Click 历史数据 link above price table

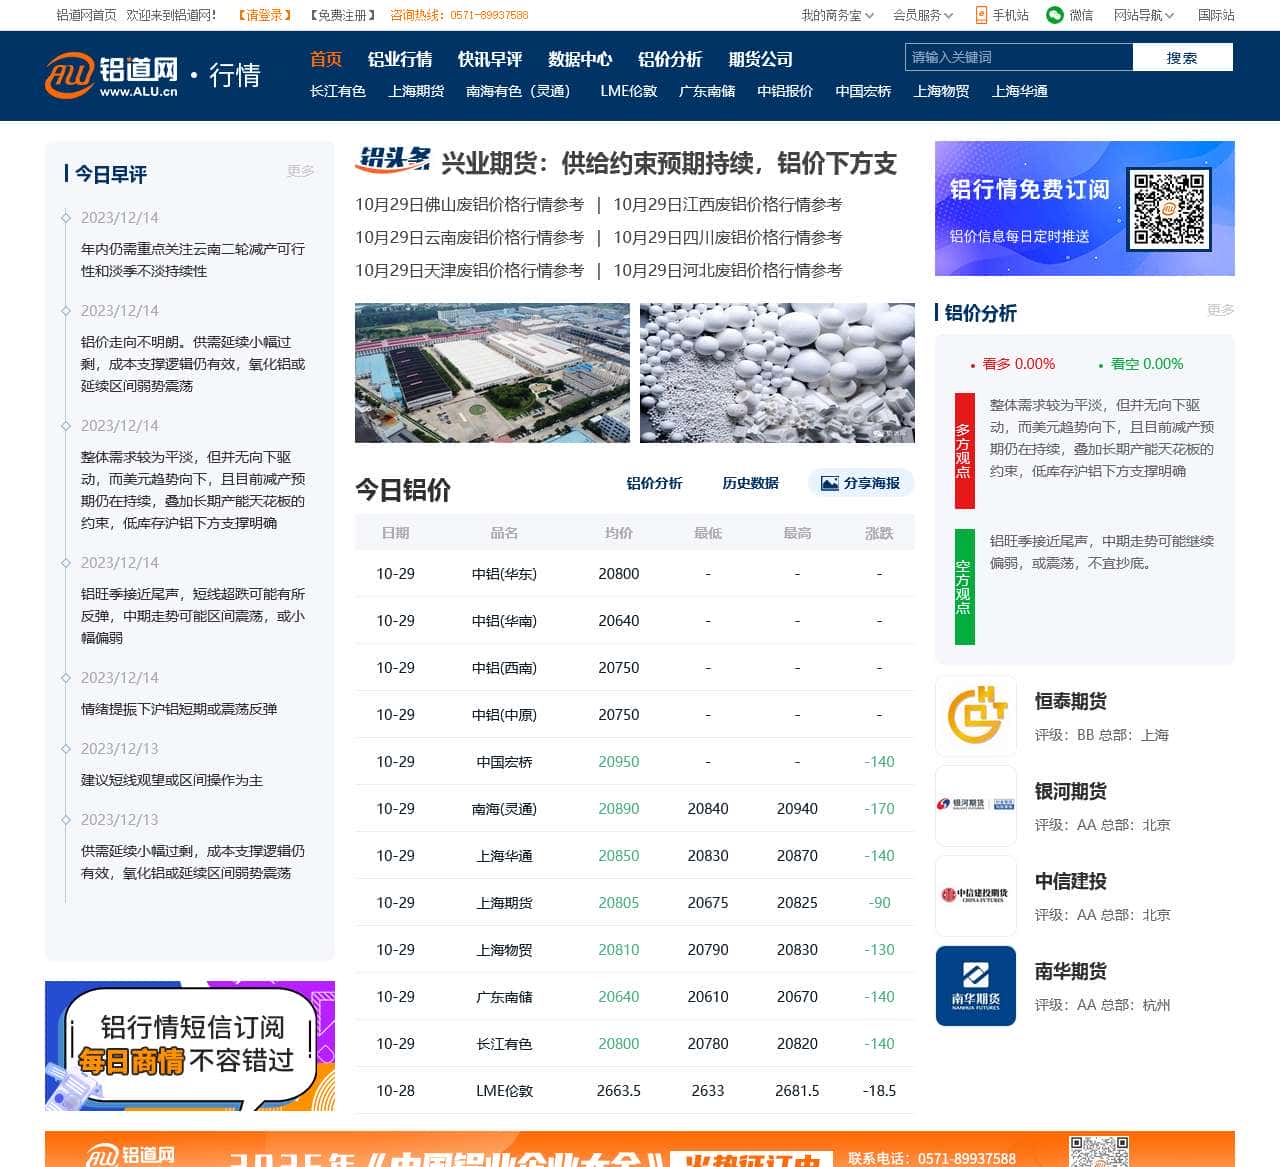[x=750, y=483]
